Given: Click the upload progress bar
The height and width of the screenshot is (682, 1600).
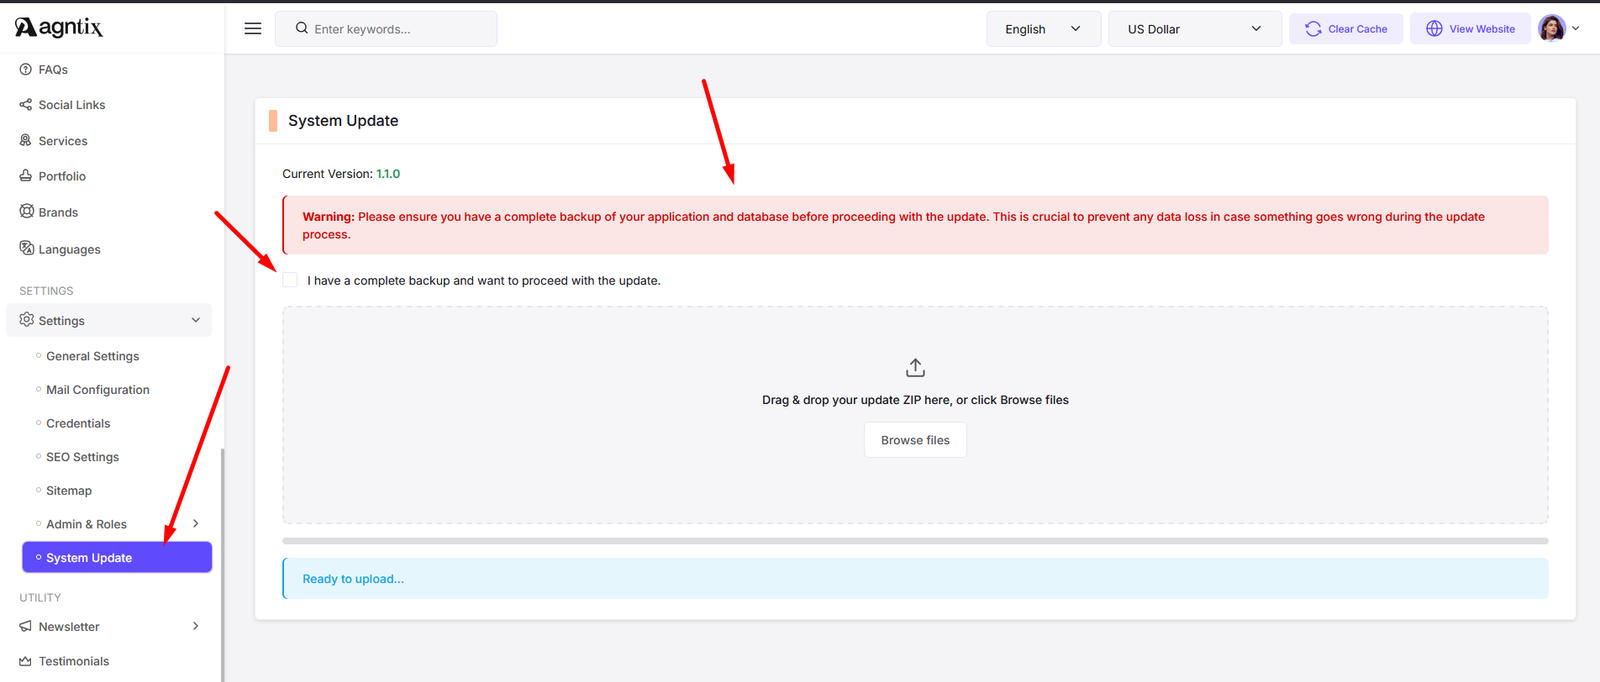Looking at the screenshot, I should click(915, 541).
